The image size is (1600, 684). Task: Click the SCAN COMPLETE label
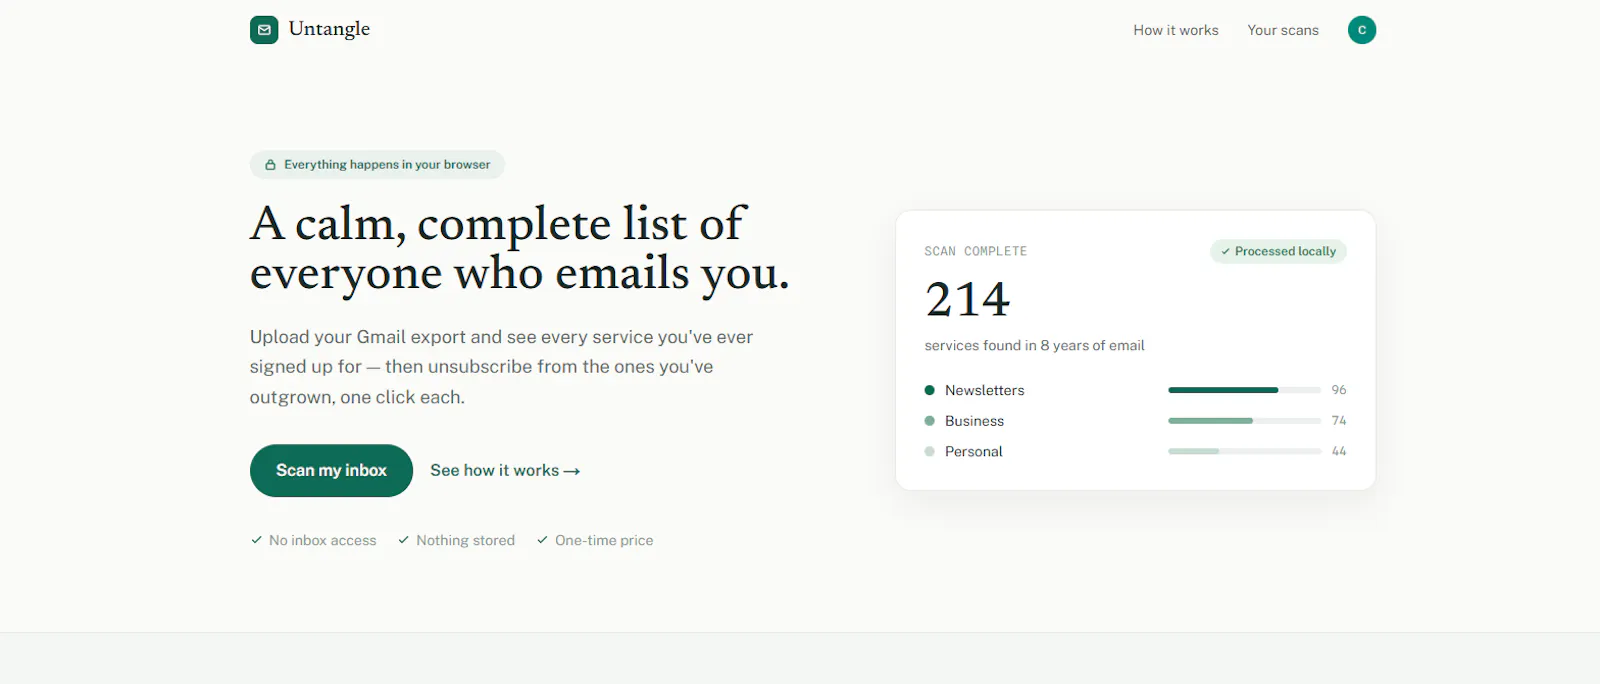[x=976, y=251]
